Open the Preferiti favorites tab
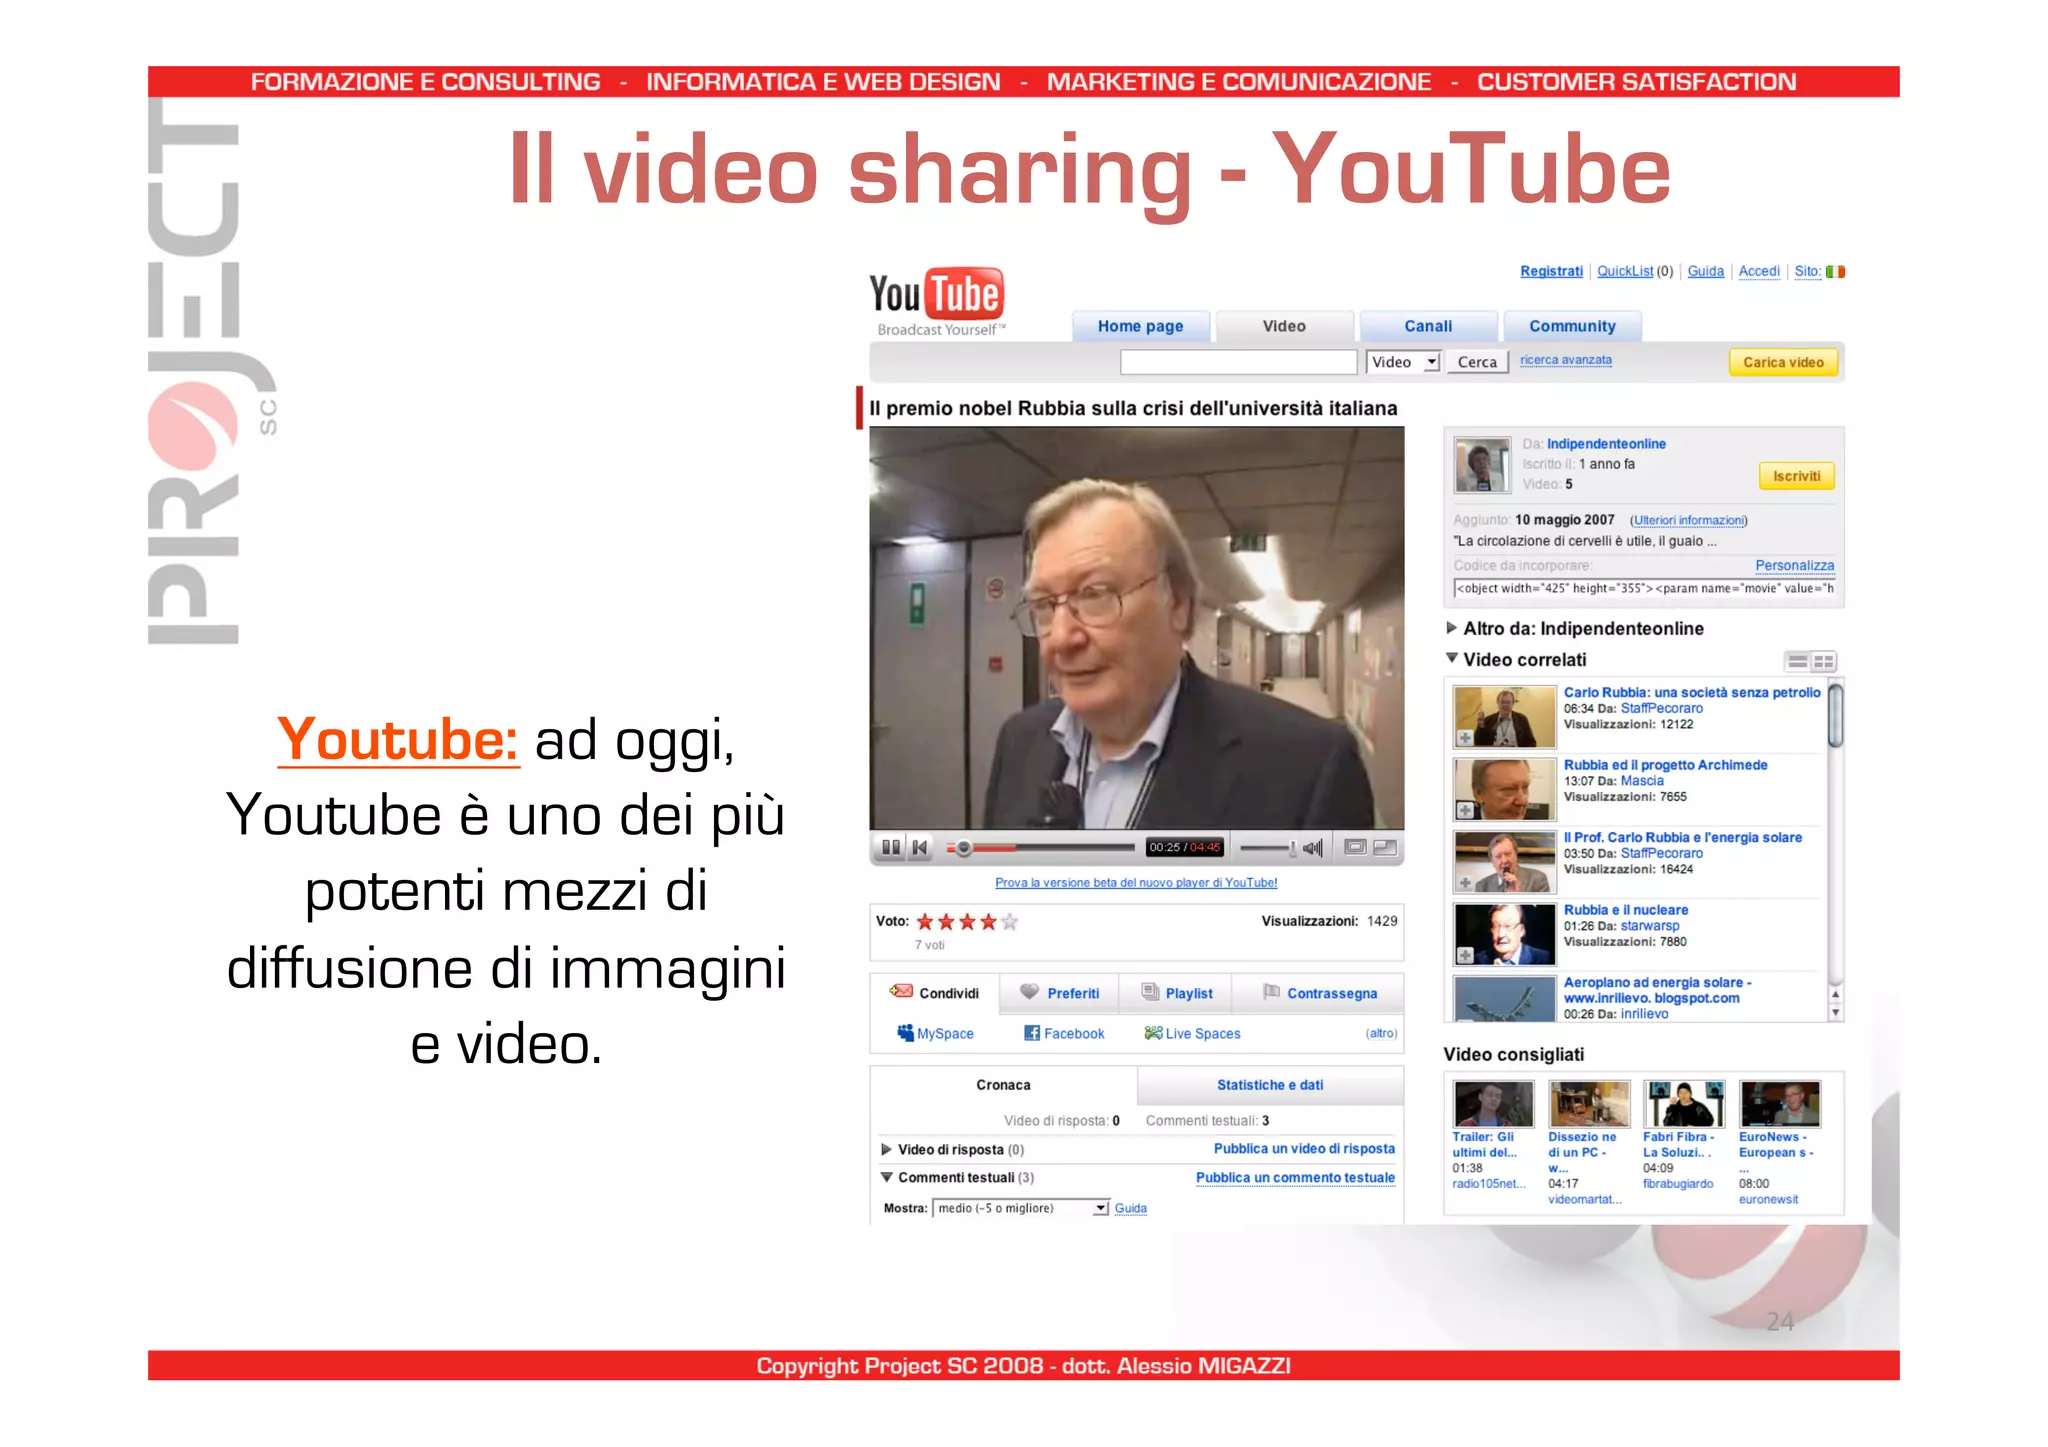2048x1447 pixels. [1059, 992]
